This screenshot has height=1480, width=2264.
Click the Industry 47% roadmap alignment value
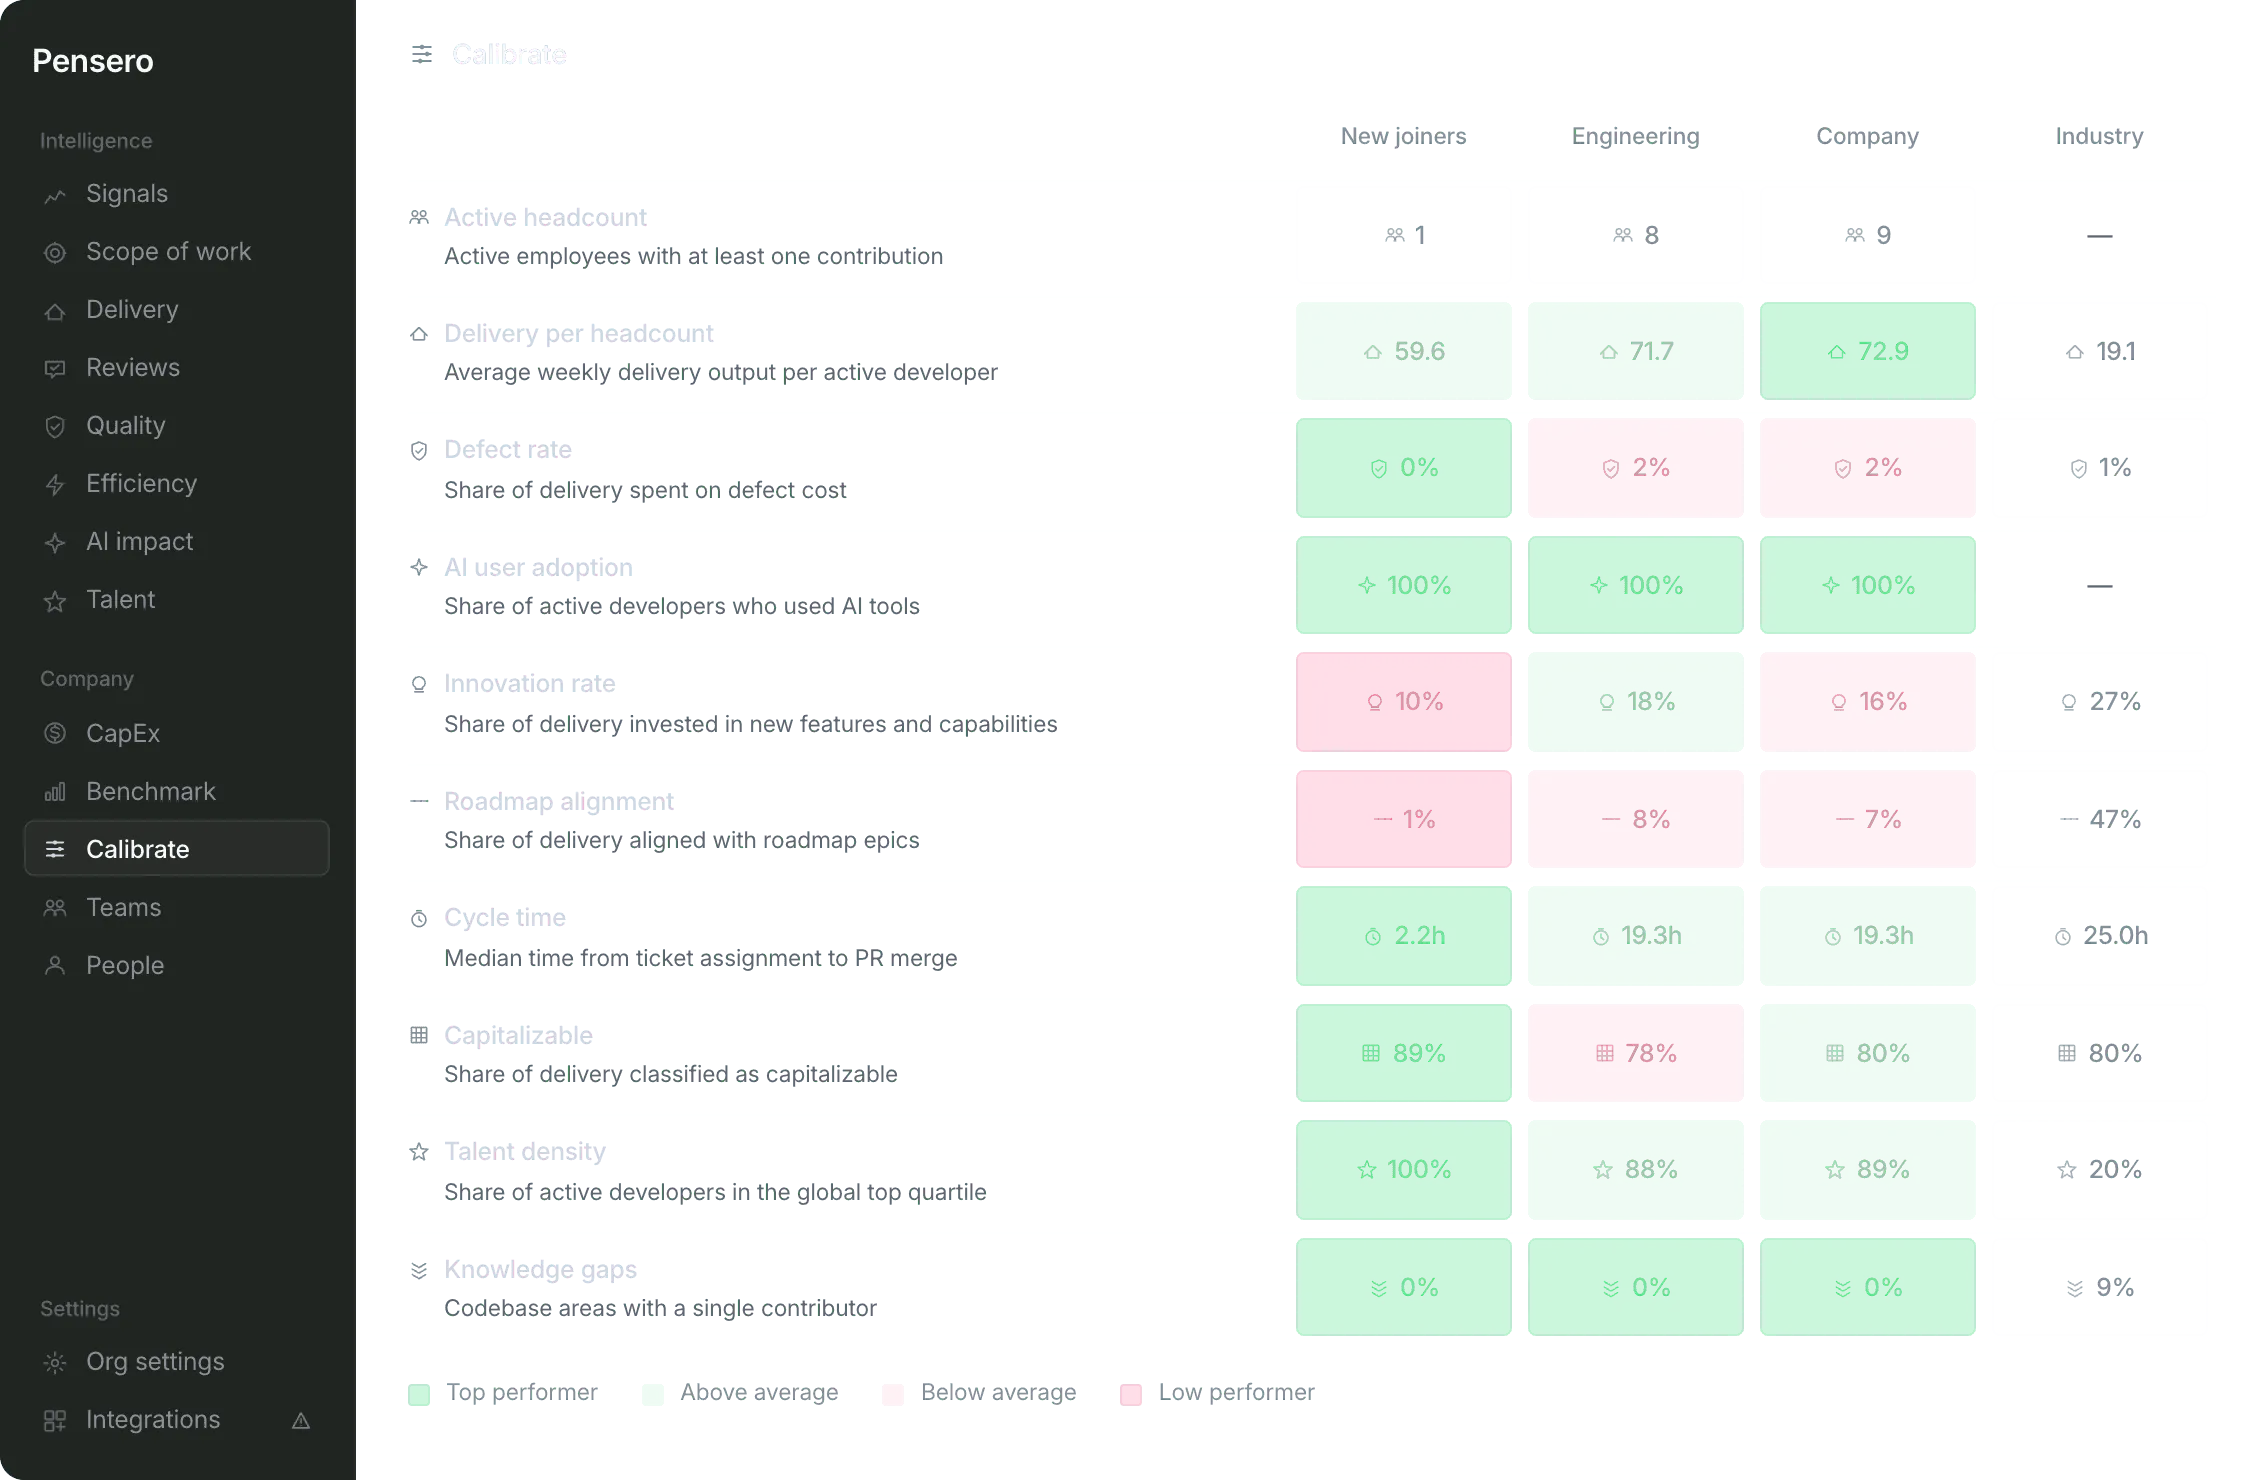[x=2101, y=819]
